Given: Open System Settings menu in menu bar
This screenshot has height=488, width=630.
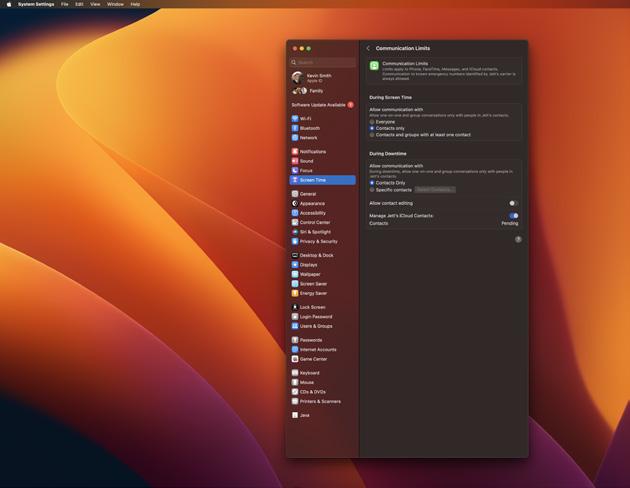Looking at the screenshot, I should pyautogui.click(x=36, y=4).
